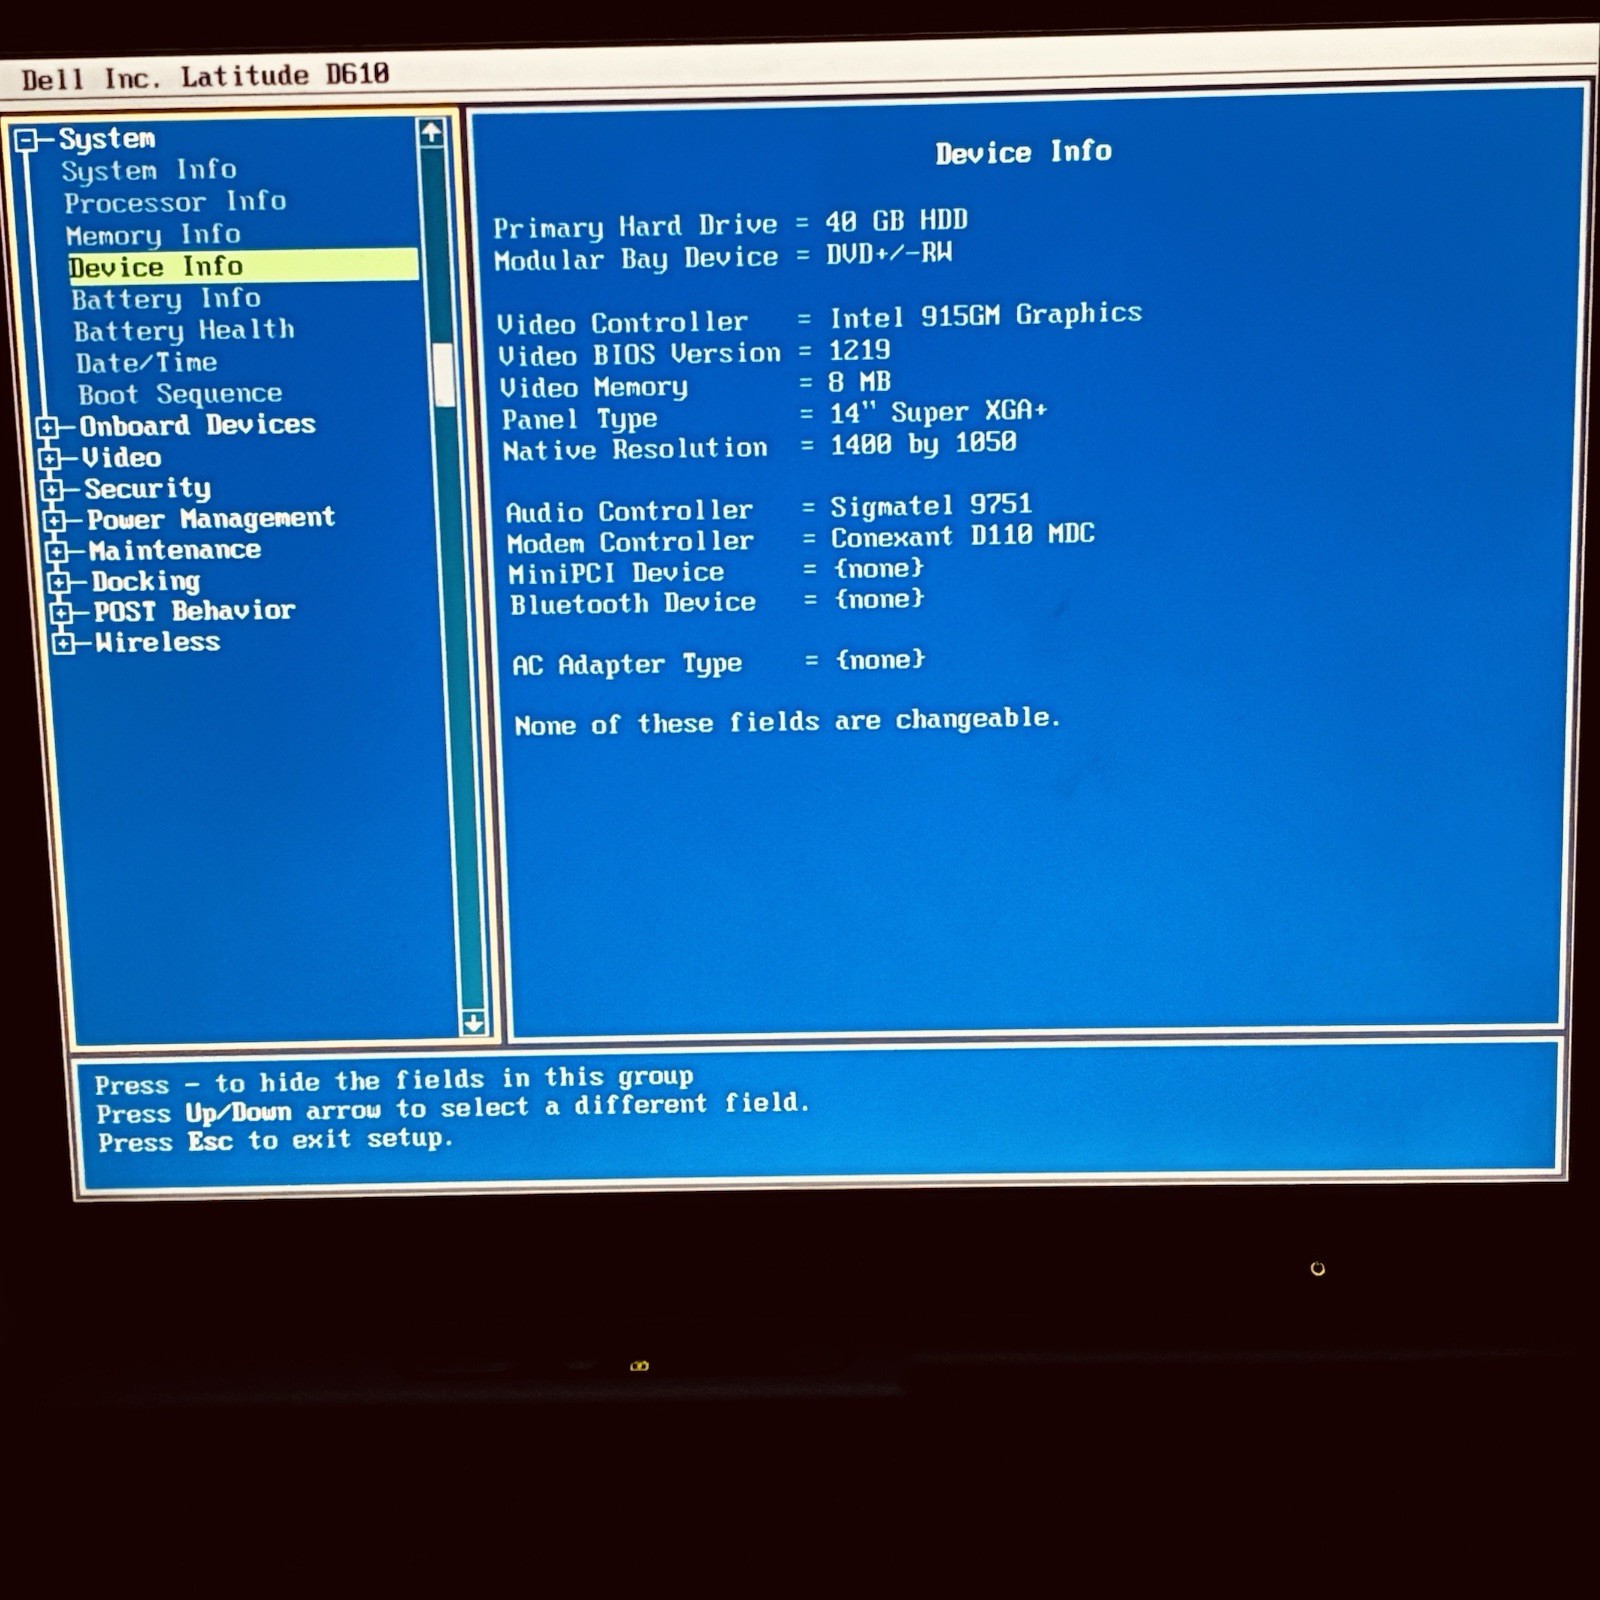This screenshot has width=1600, height=1600.
Task: Expand the Power Management group
Action: coord(54,521)
